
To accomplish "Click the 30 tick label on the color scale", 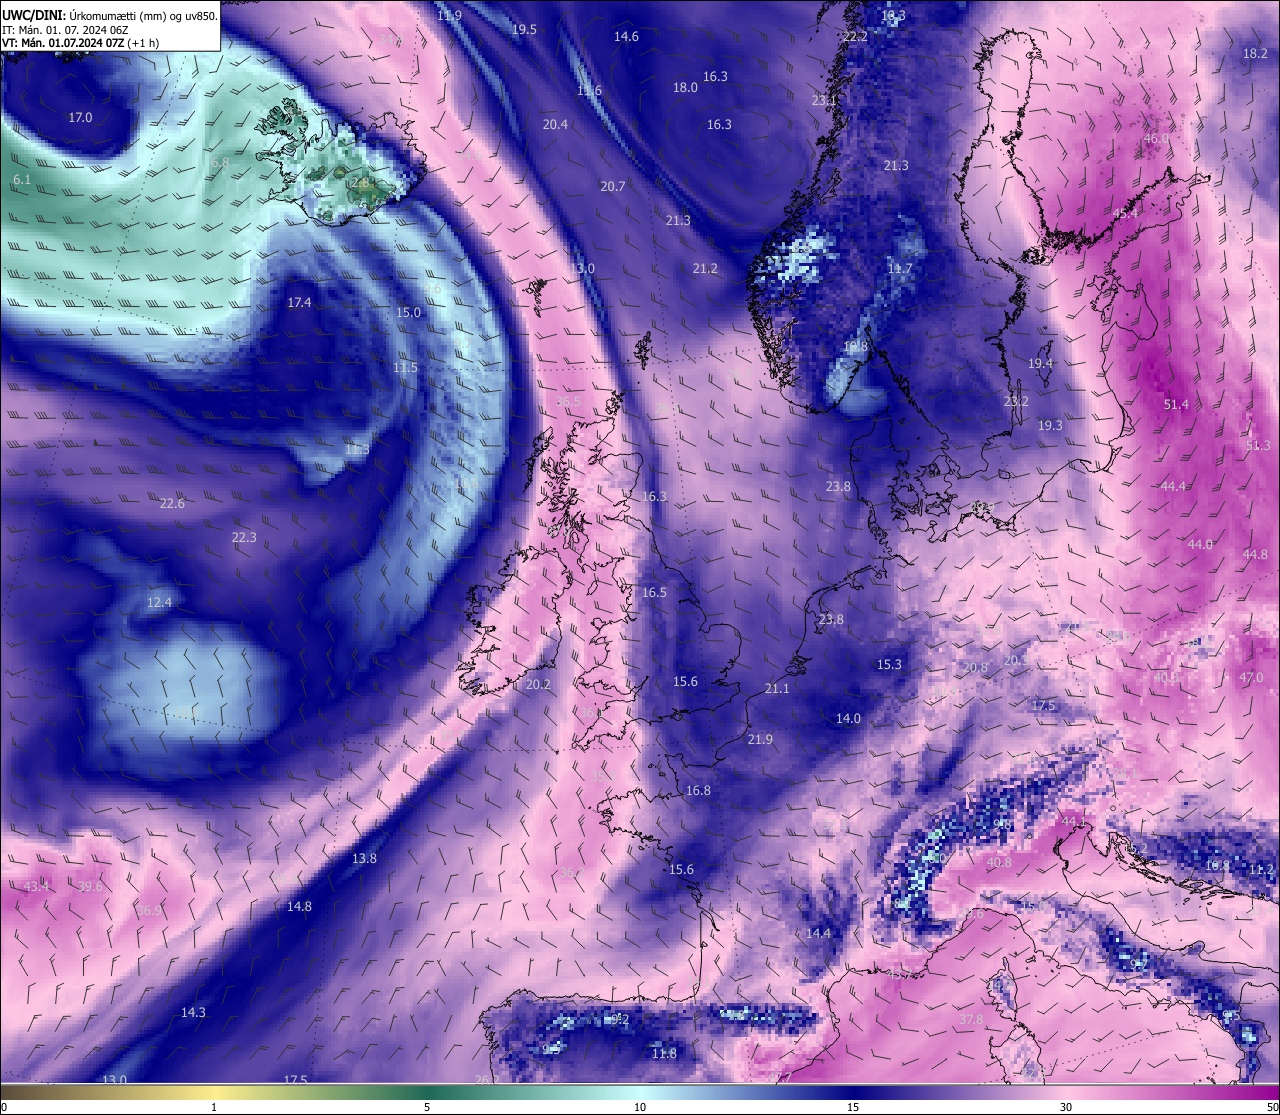I will [x=1066, y=1107].
